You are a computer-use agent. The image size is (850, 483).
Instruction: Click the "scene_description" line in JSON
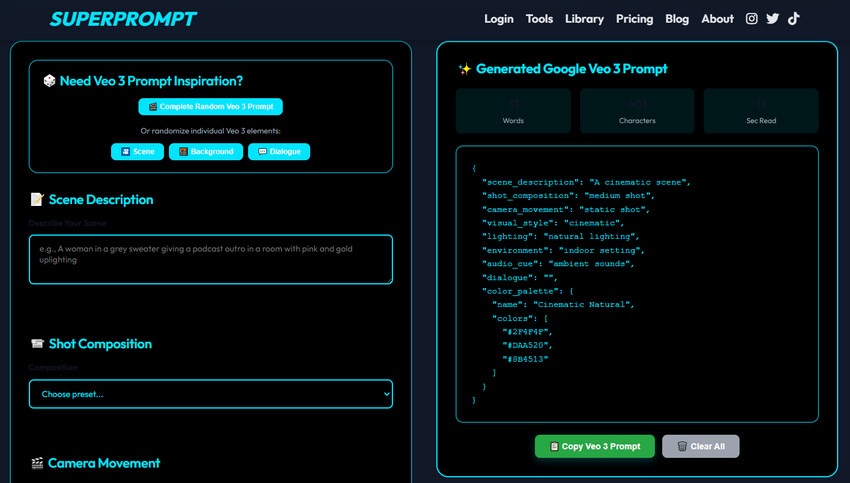pyautogui.click(x=586, y=183)
